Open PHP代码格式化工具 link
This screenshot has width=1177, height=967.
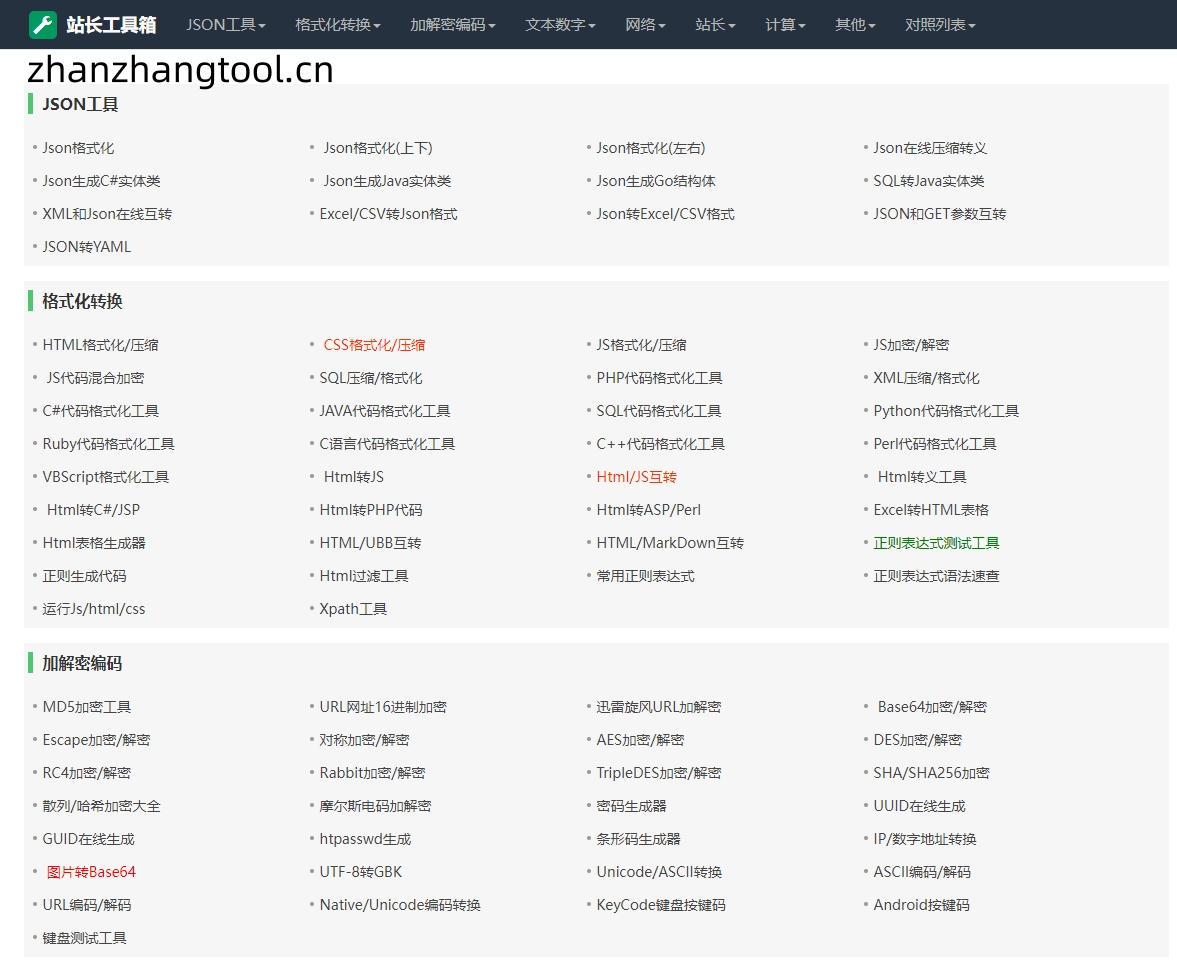(x=659, y=378)
